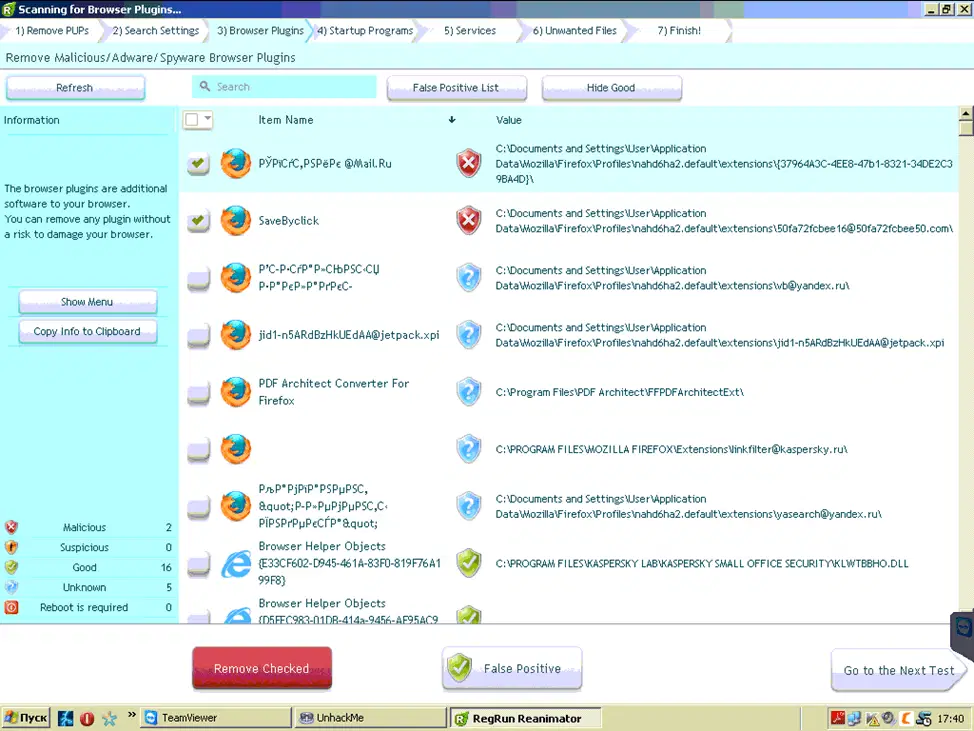Click the blue unknown shield for PDF Architect
The image size is (974, 731).
(x=469, y=392)
